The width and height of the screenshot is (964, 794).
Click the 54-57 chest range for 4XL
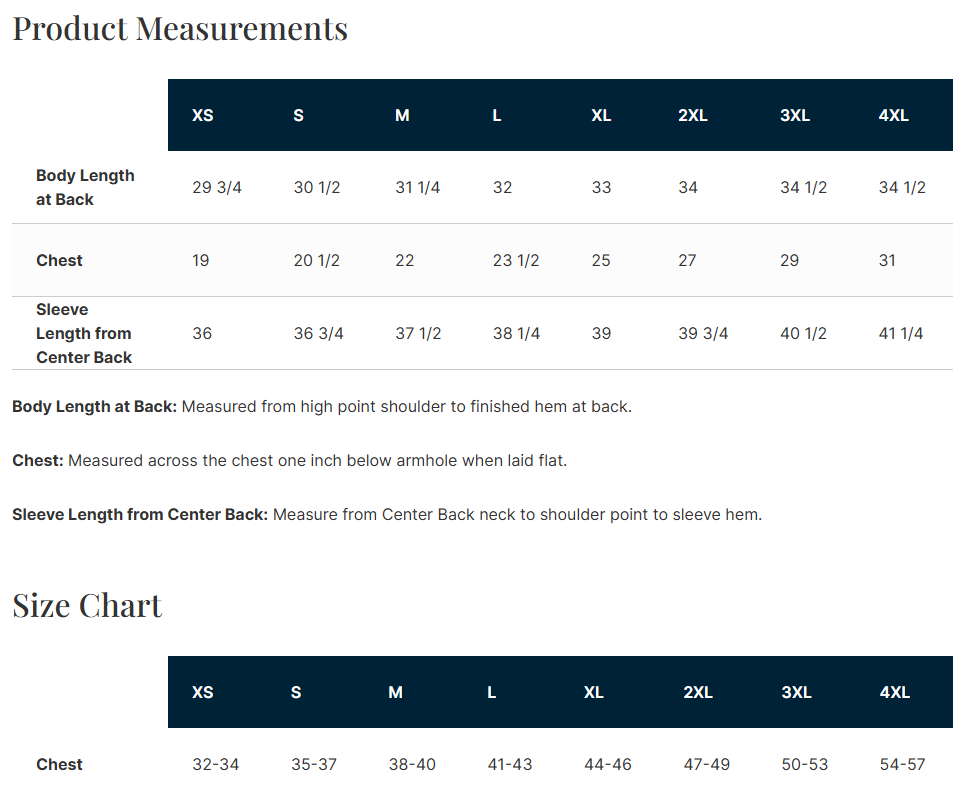[902, 764]
